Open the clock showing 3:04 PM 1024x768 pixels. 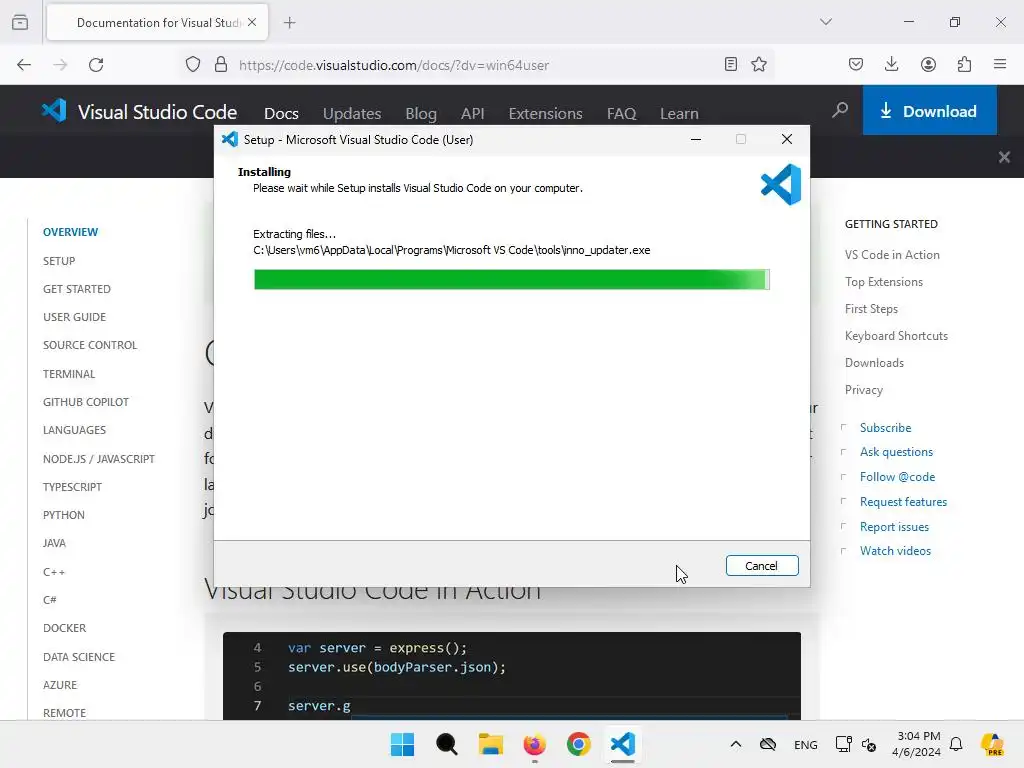pos(917,744)
